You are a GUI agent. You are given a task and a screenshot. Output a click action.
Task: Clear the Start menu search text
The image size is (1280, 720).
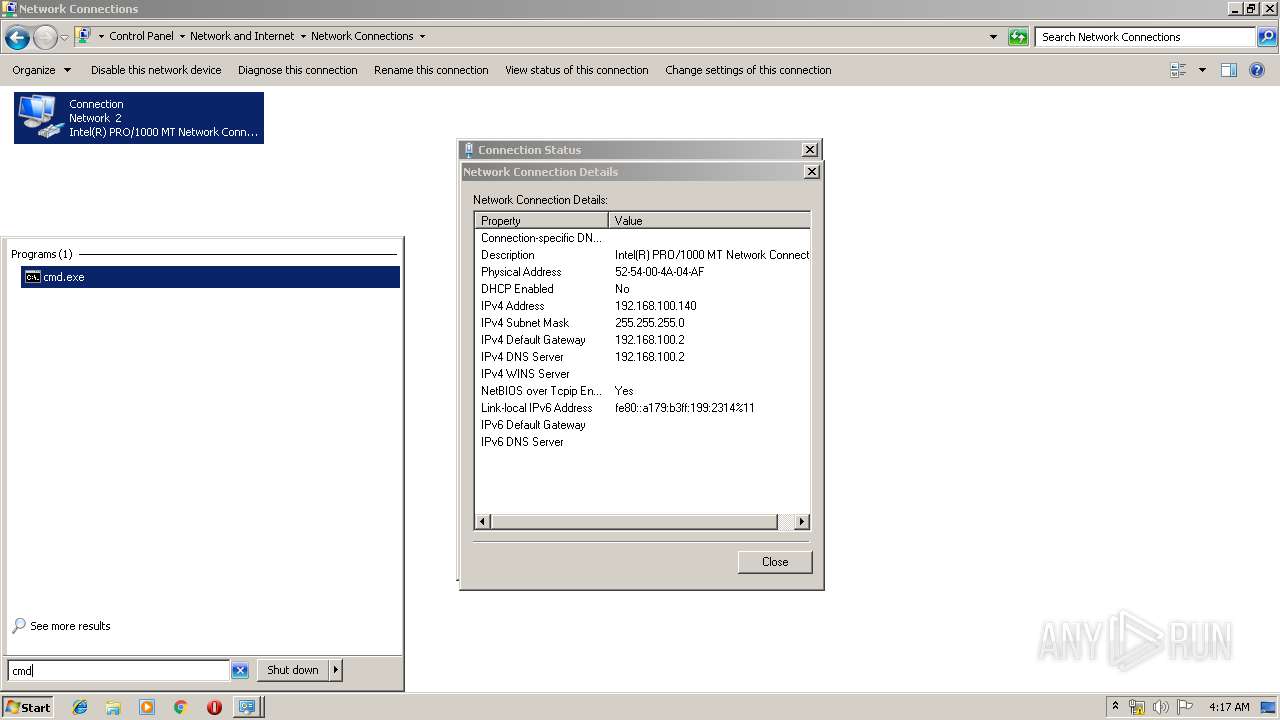point(240,671)
